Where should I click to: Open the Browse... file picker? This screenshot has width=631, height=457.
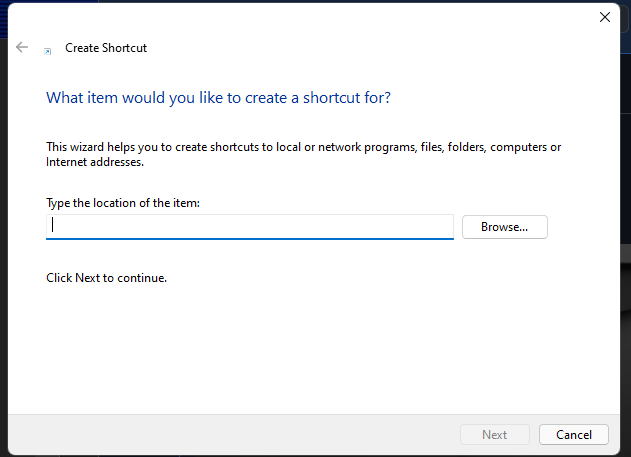pyautogui.click(x=505, y=227)
